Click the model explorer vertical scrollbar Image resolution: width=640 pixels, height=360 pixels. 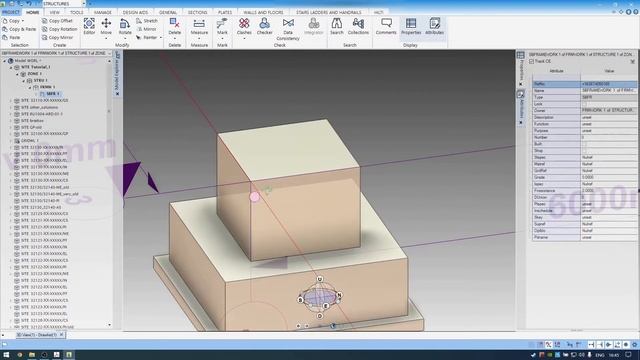tap(109, 192)
